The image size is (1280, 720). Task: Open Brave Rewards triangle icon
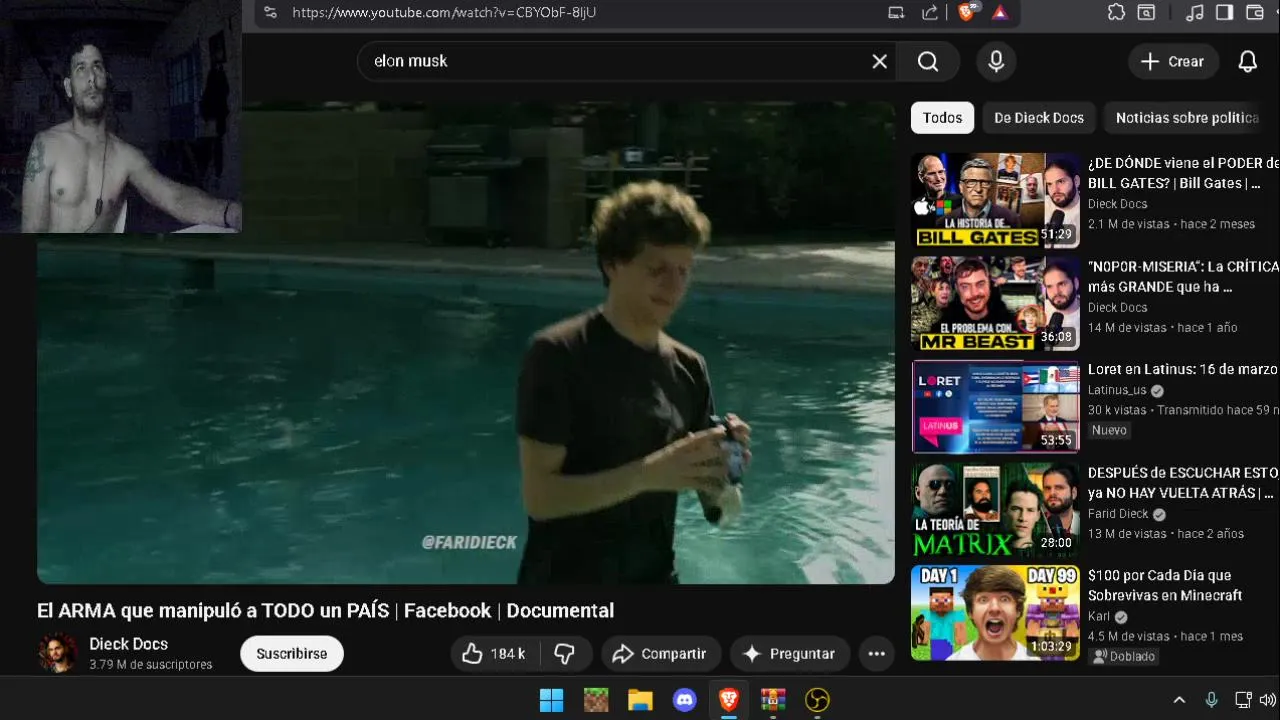[1000, 13]
